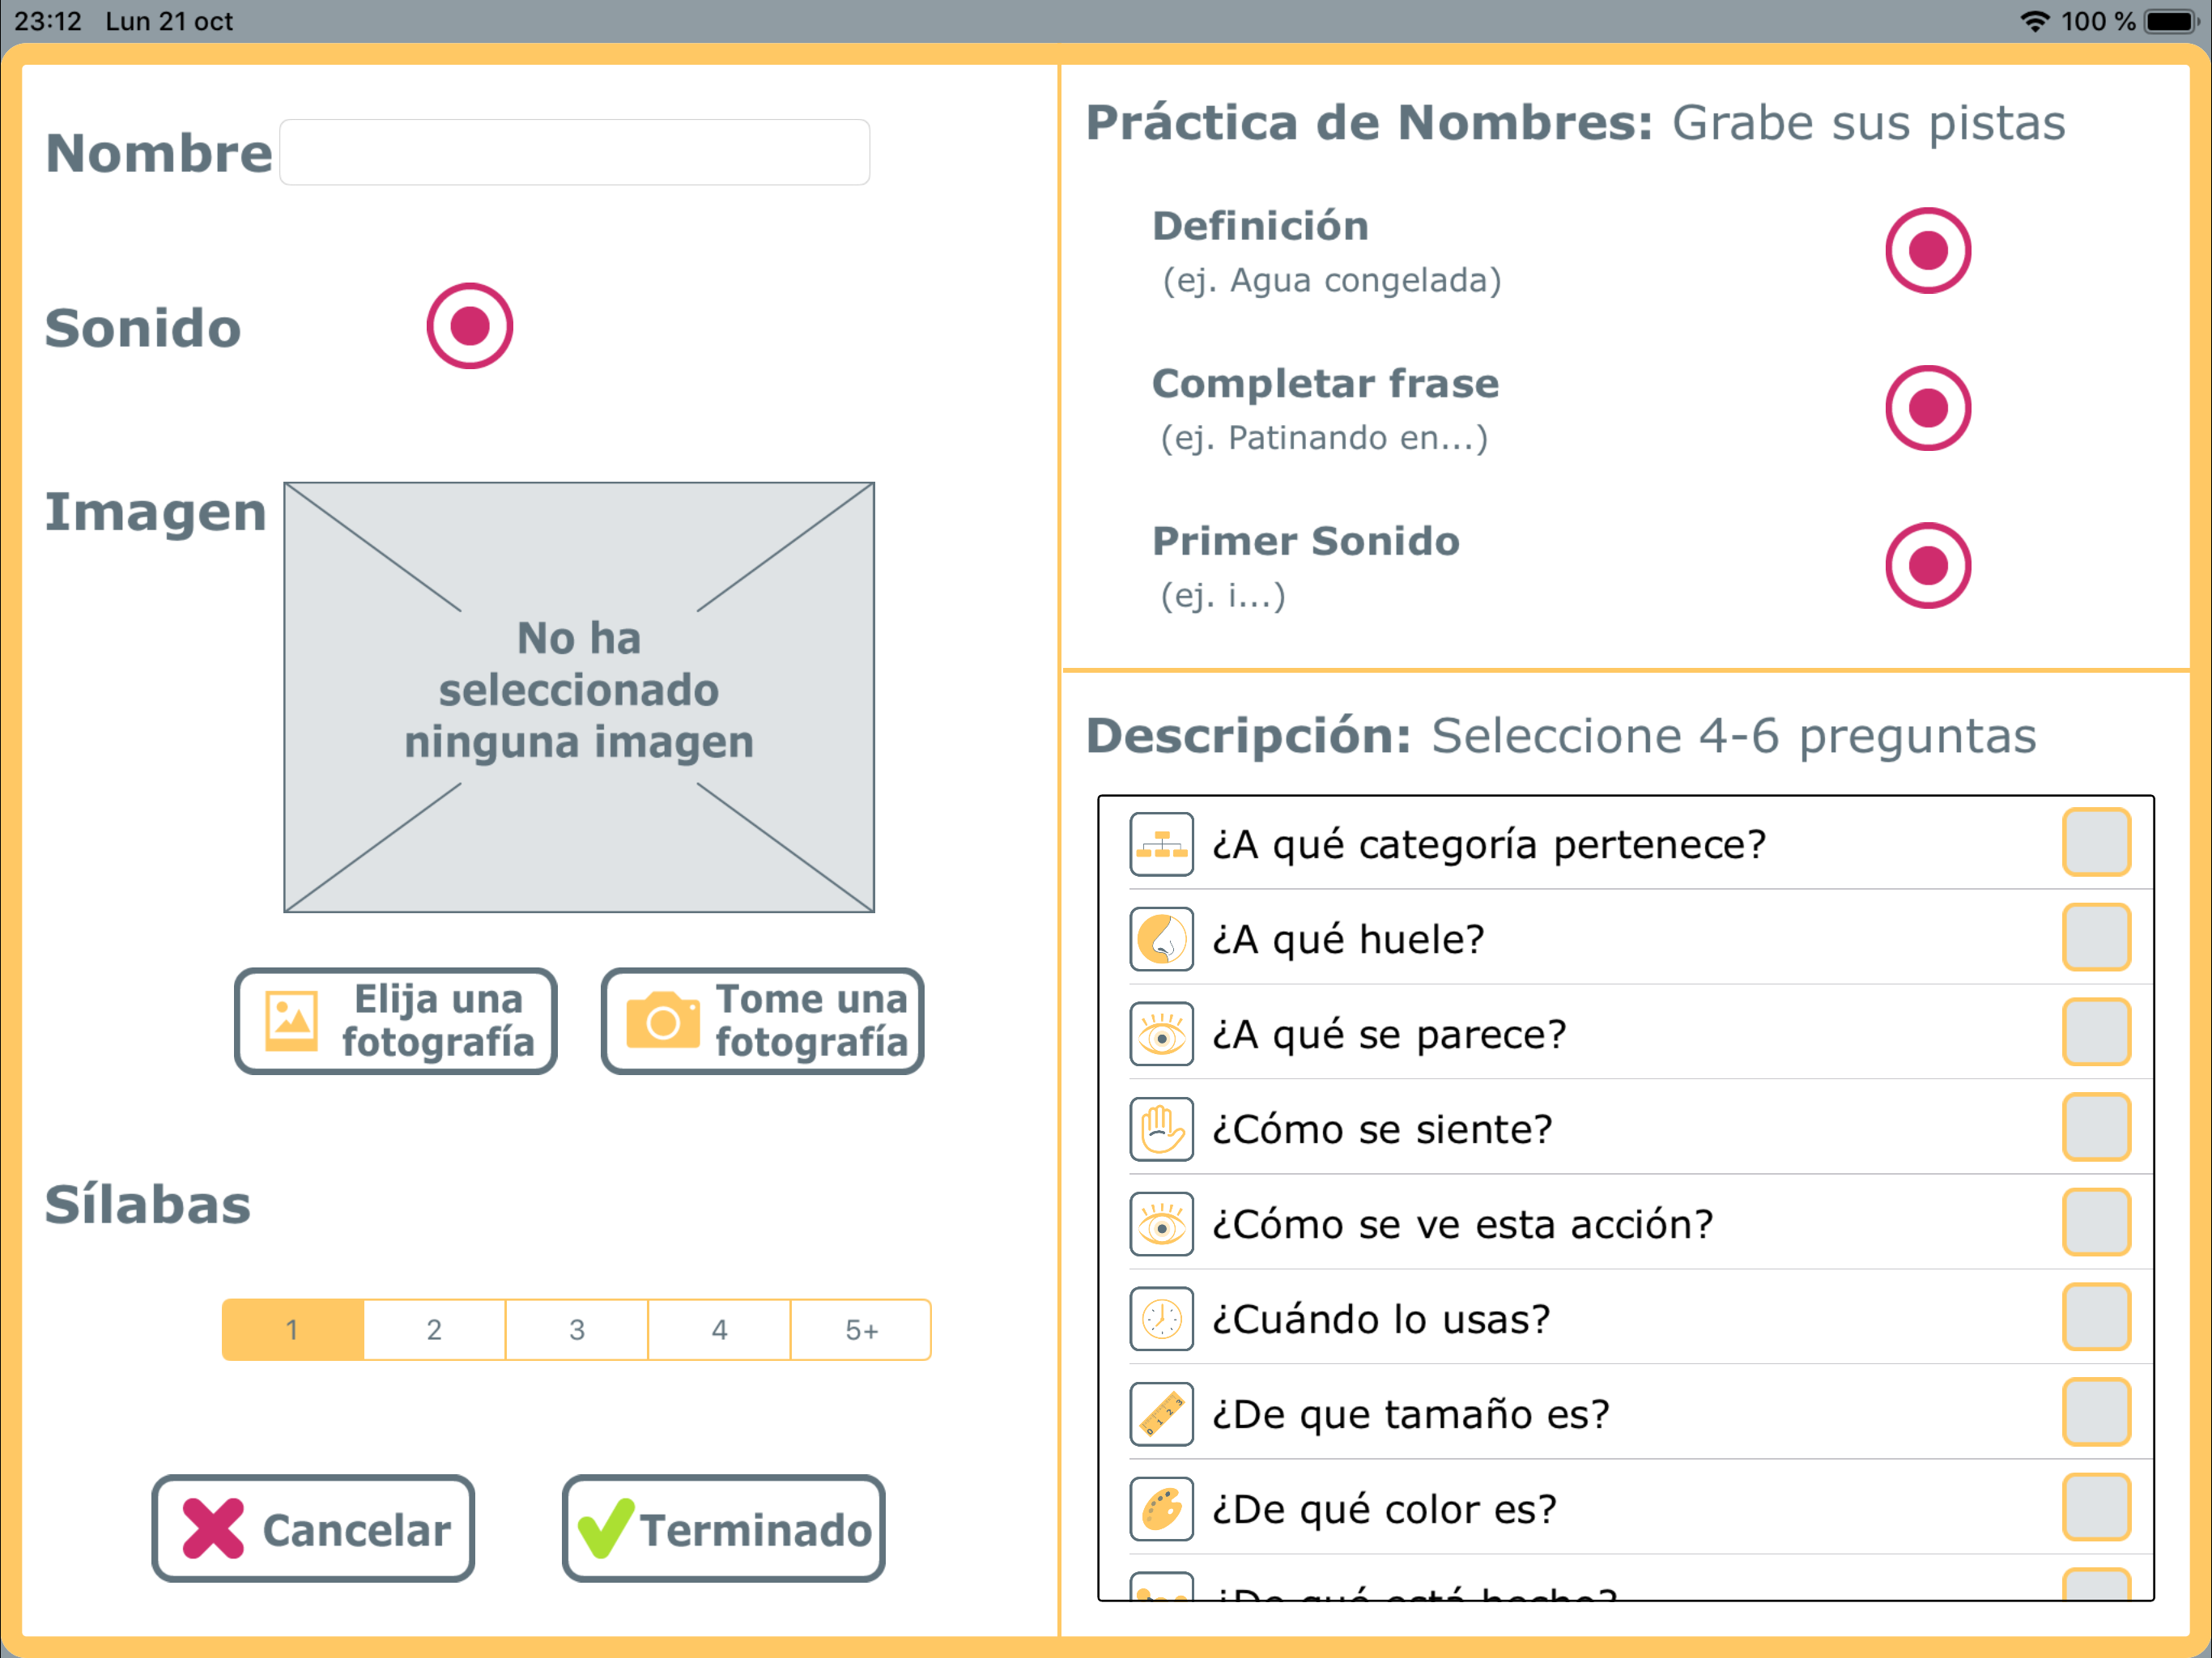Tap the nose icon for smell question
Viewport: 2212px width, 1658px height.
pyautogui.click(x=1161, y=939)
